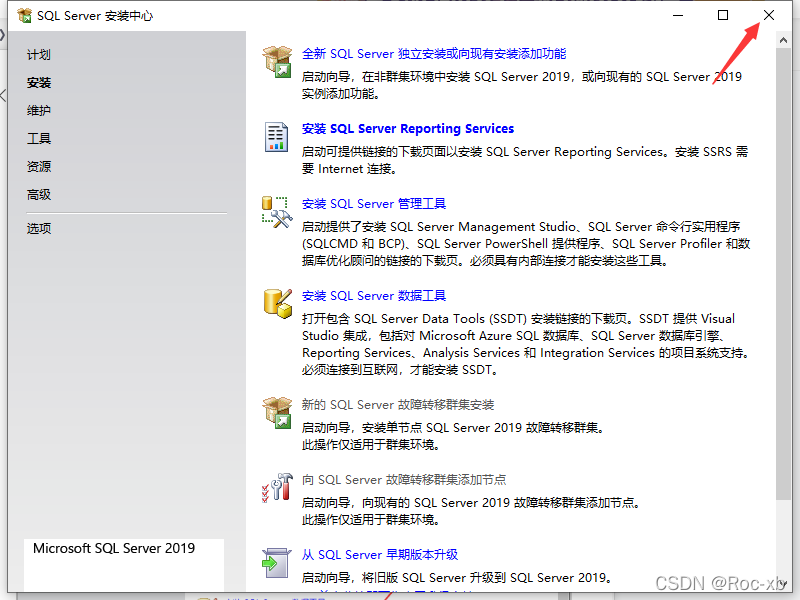Image resolution: width=800 pixels, height=600 pixels.
Task: Click the new failover cluster installation icon
Action: pos(276,412)
